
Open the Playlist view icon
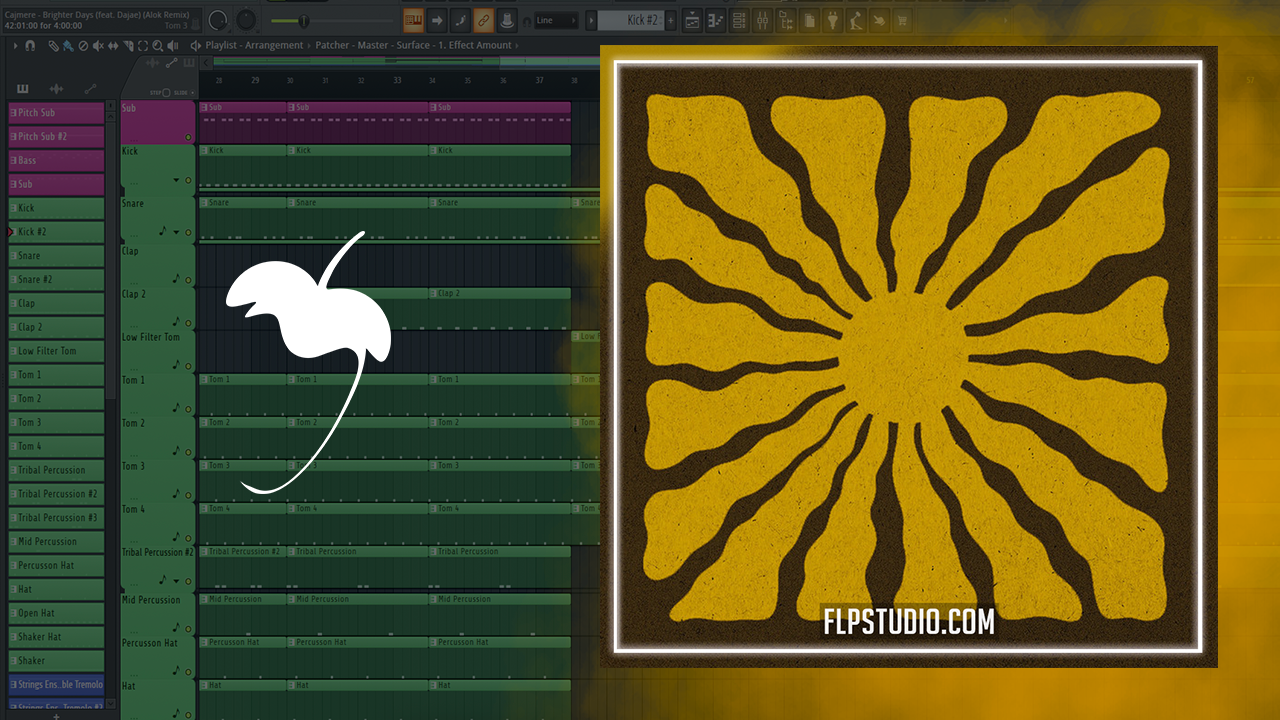click(x=692, y=20)
